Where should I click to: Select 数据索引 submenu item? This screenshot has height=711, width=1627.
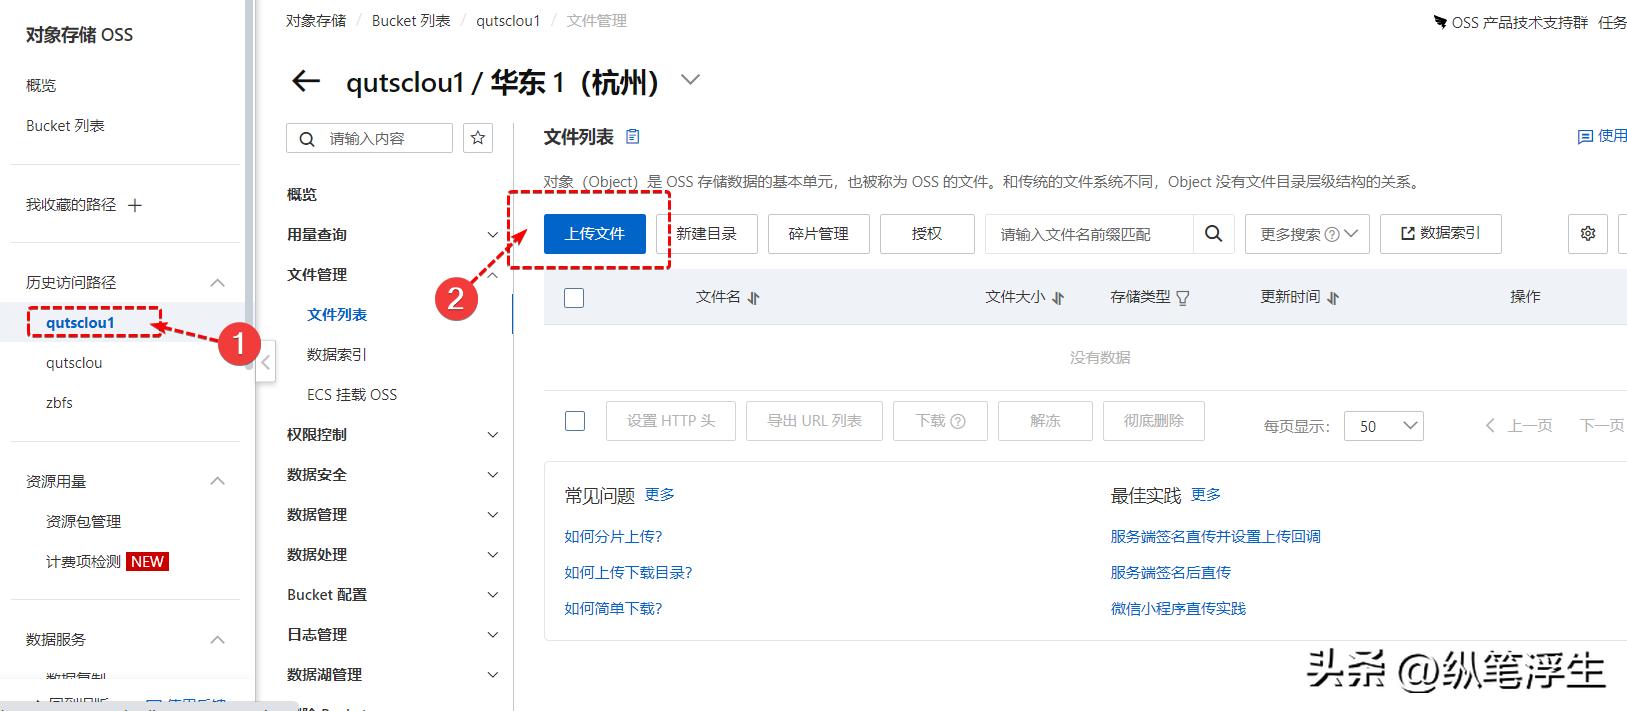click(337, 355)
